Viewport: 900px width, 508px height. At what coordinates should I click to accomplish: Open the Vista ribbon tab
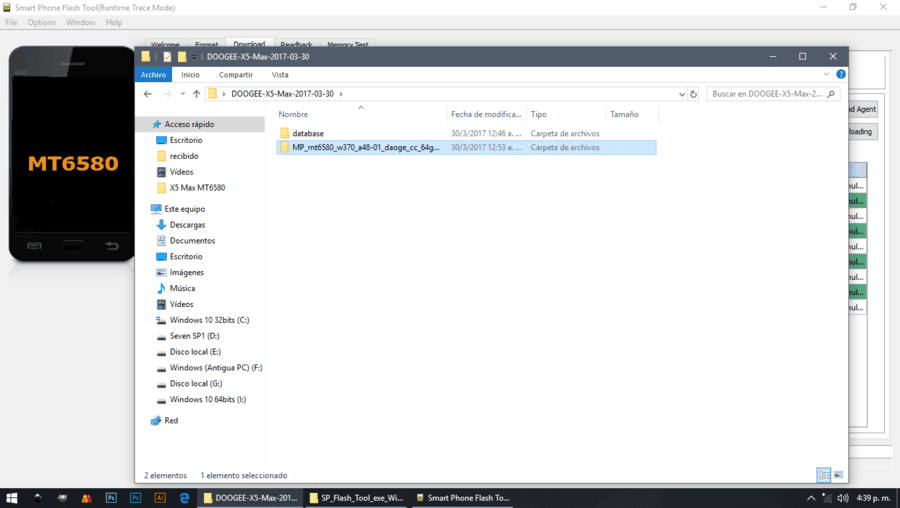tap(280, 75)
